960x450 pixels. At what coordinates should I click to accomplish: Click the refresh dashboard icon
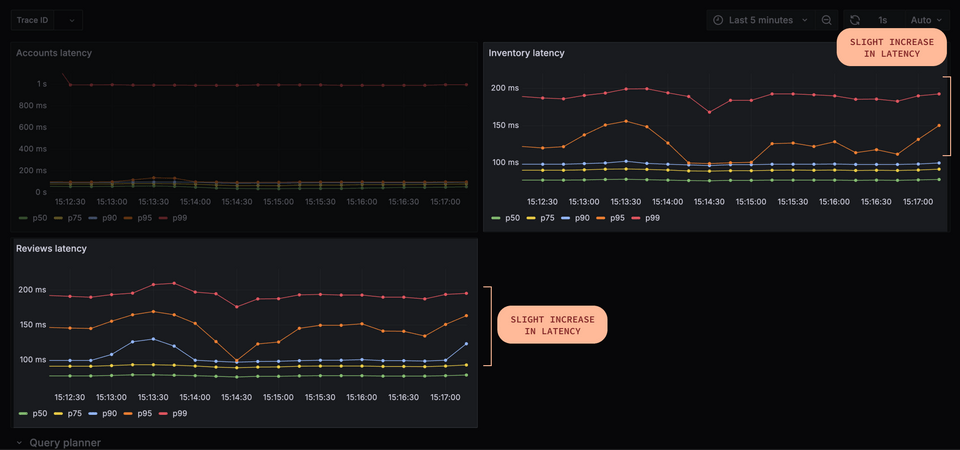click(855, 20)
